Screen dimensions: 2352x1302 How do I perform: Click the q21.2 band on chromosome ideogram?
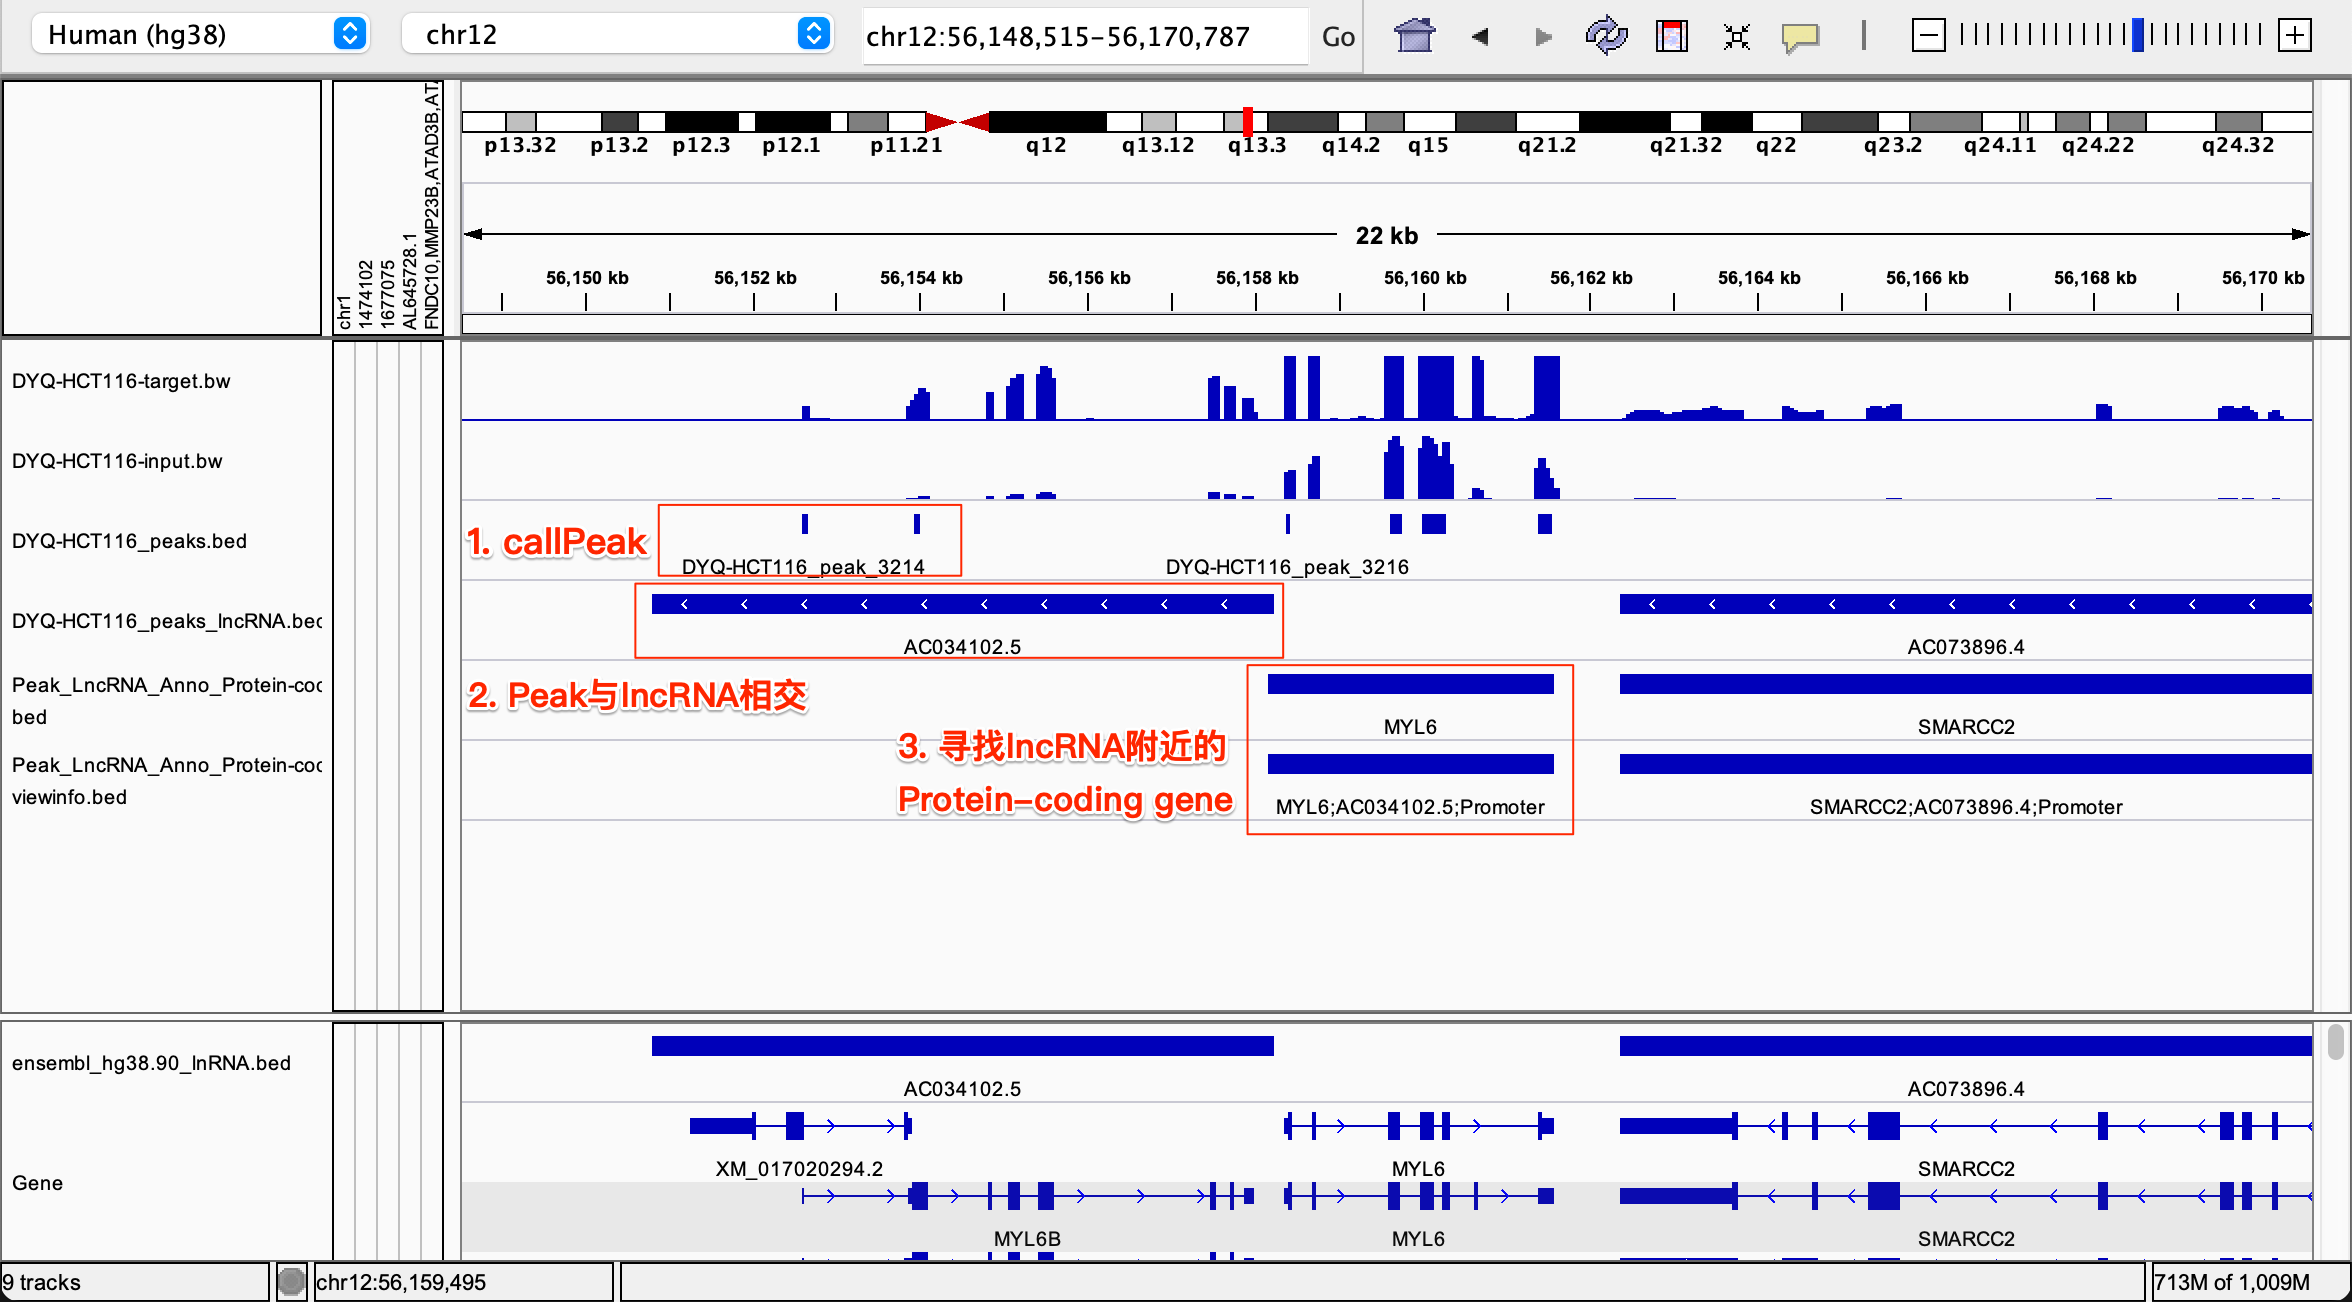(x=1546, y=122)
